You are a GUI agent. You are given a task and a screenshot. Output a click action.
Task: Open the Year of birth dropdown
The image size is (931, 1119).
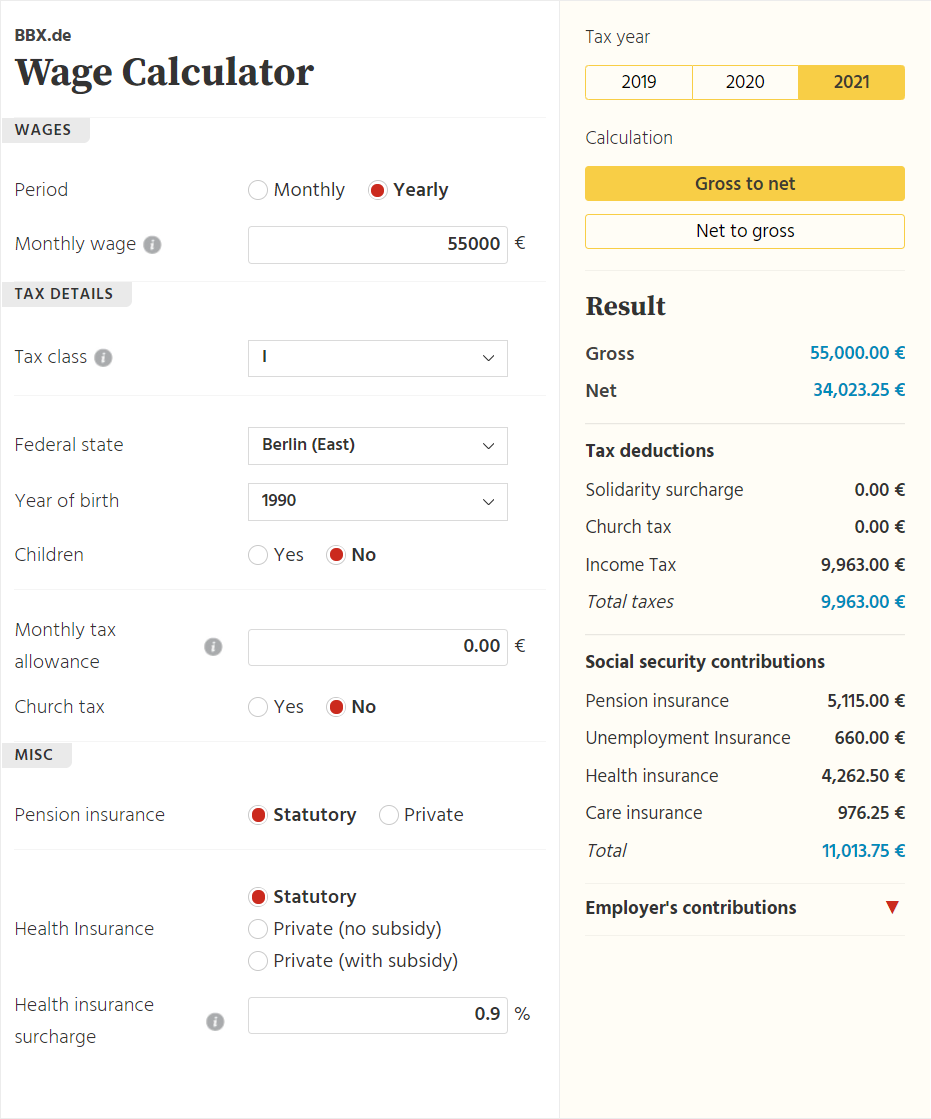pos(377,502)
